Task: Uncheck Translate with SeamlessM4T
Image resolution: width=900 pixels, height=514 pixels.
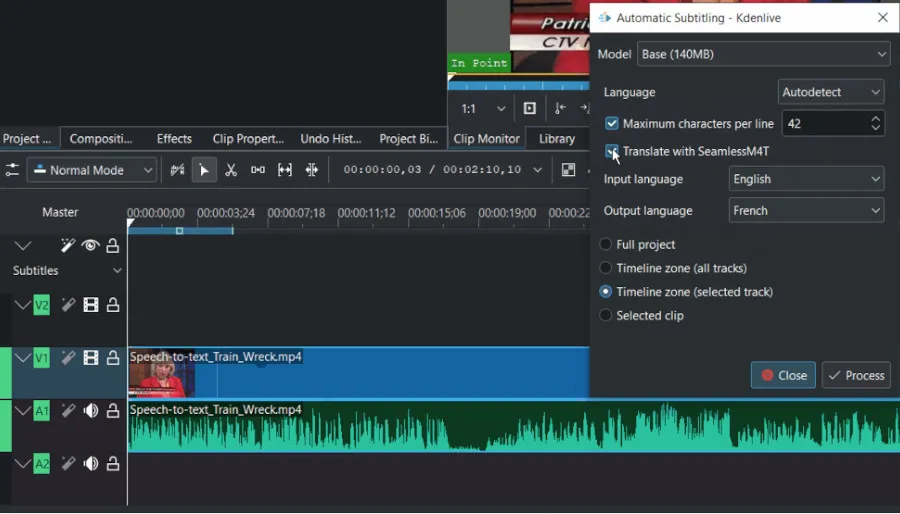Action: (612, 152)
